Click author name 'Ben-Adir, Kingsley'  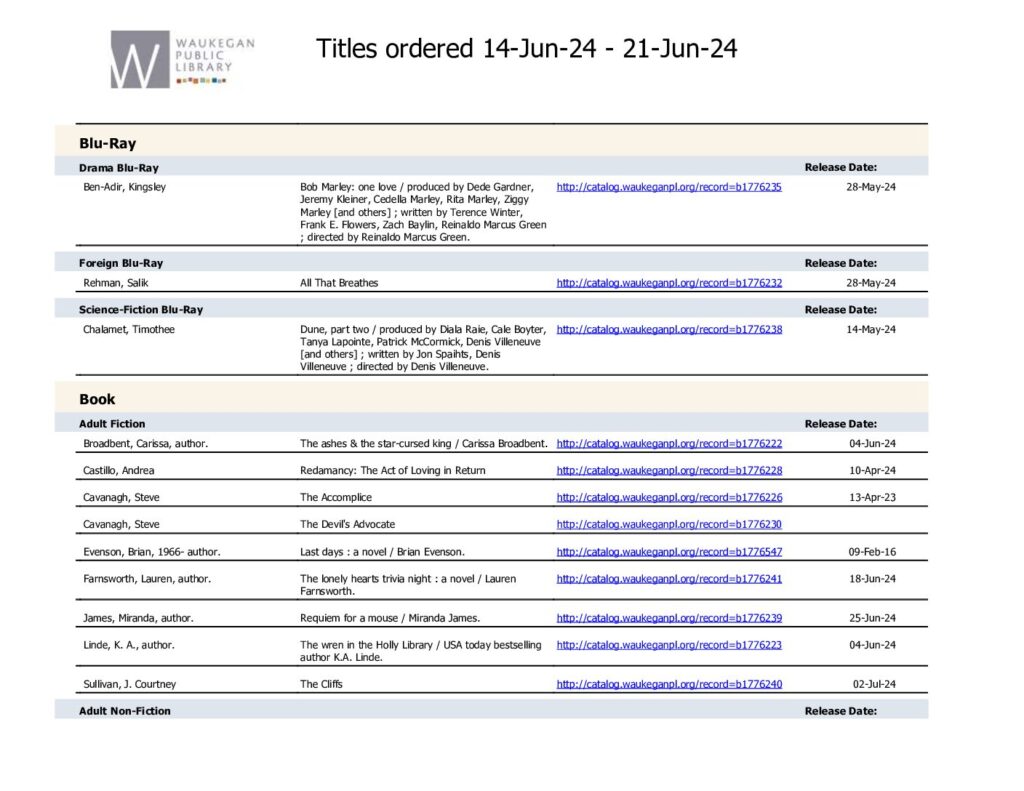coord(124,187)
